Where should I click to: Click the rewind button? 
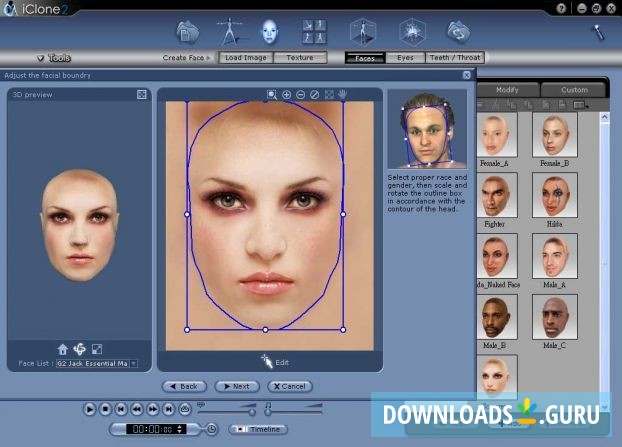(x=137, y=409)
